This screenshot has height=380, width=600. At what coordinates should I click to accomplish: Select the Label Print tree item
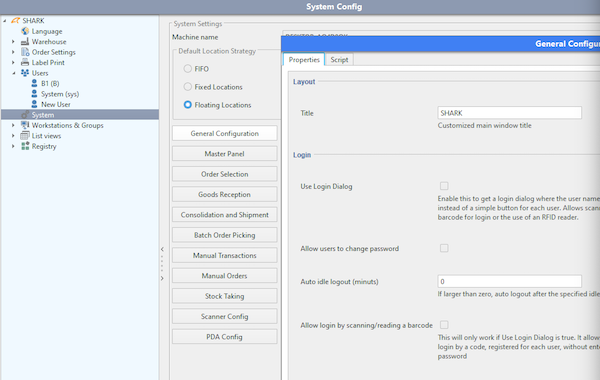pyautogui.click(x=48, y=62)
